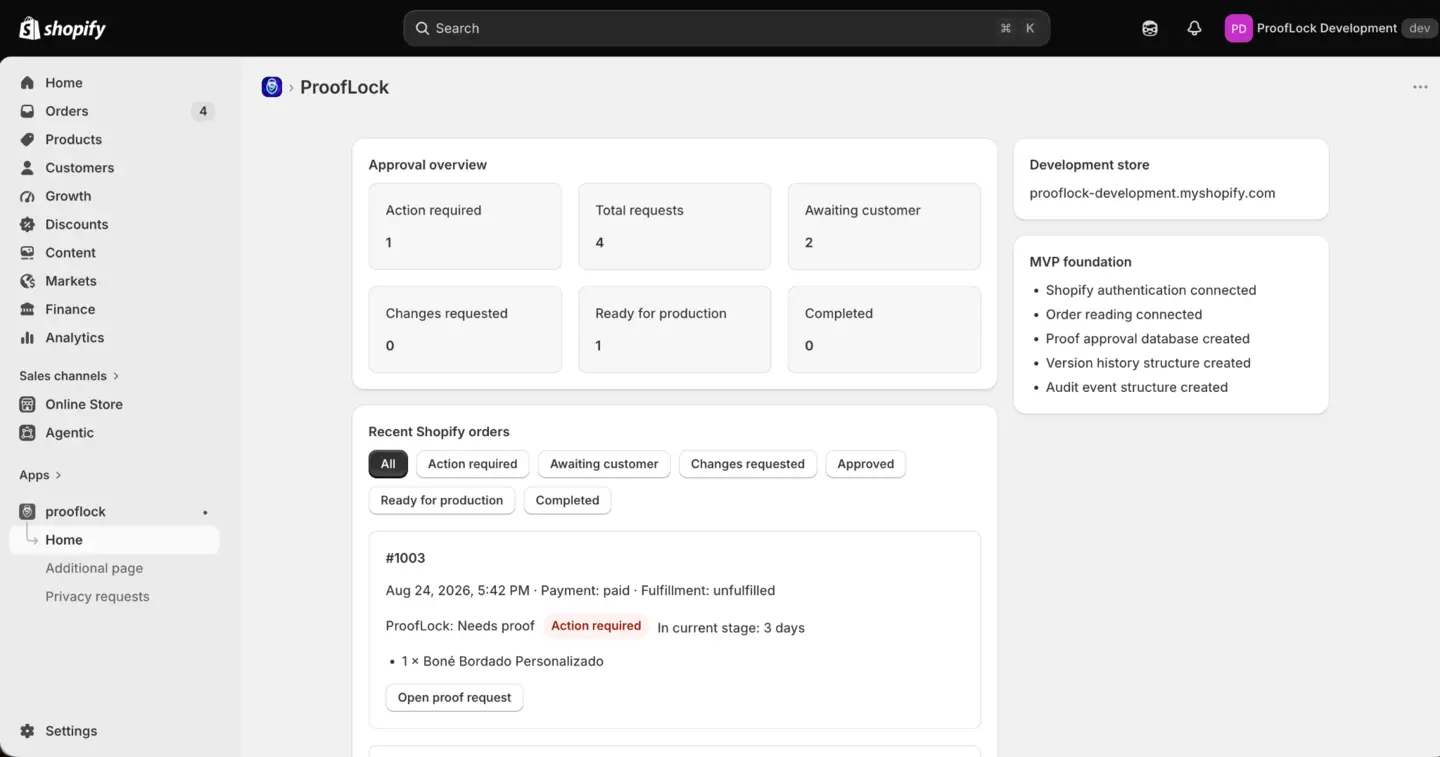This screenshot has height=757, width=1440.
Task: Click the Recent Shopify orders heading
Action: [x=439, y=432]
